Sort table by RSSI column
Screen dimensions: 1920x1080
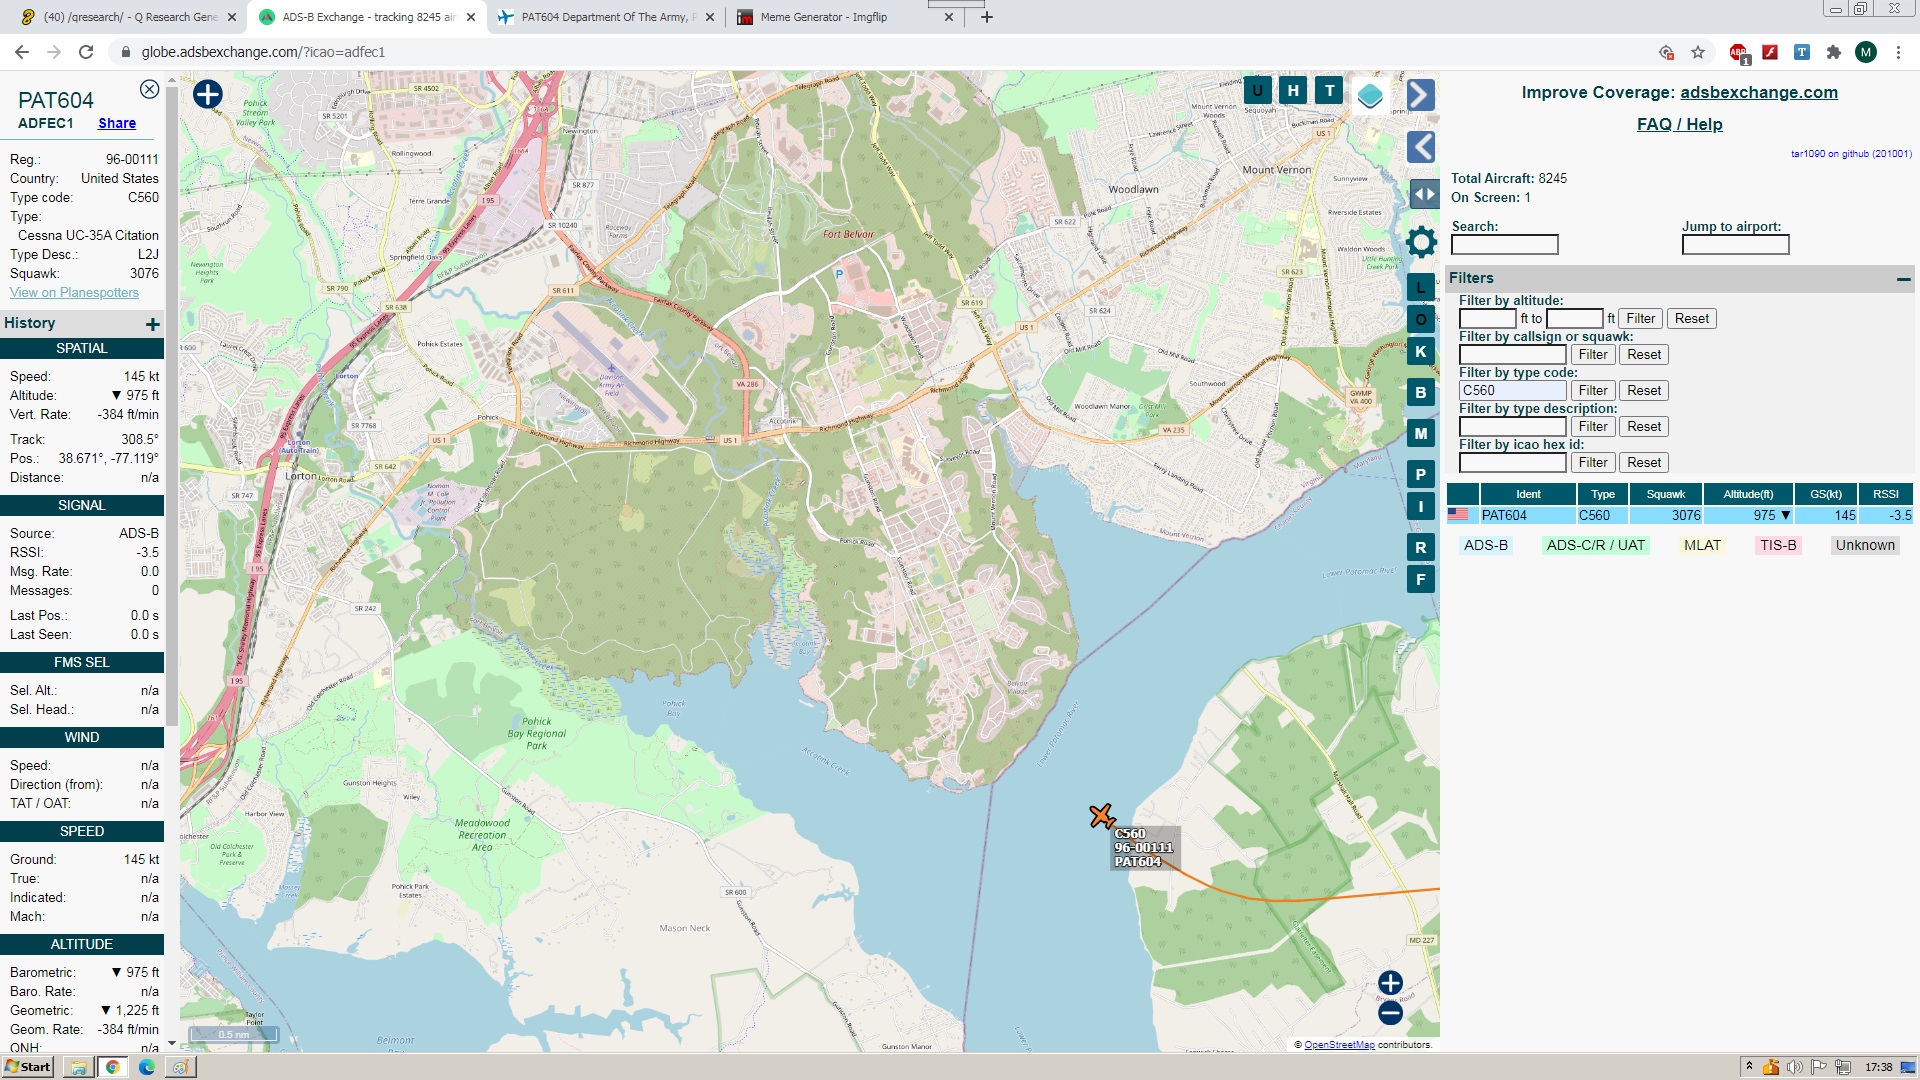point(1886,494)
